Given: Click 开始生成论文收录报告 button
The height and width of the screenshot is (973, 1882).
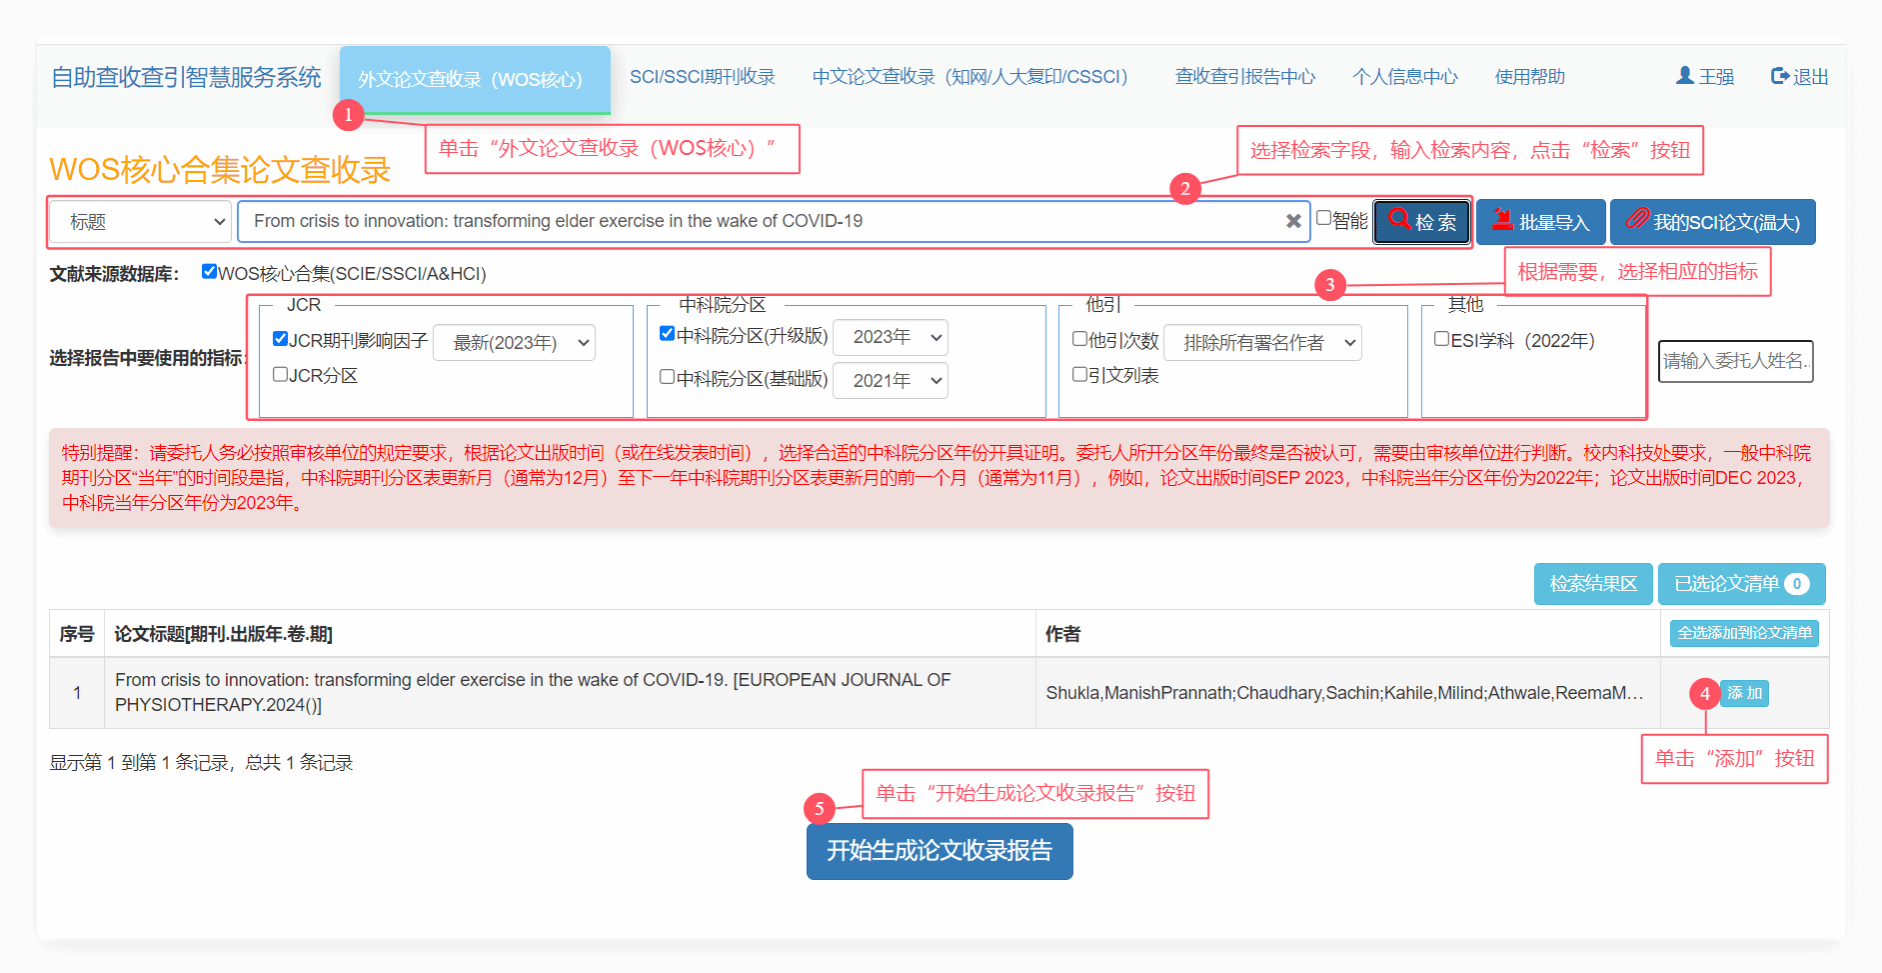Looking at the screenshot, I should (939, 851).
